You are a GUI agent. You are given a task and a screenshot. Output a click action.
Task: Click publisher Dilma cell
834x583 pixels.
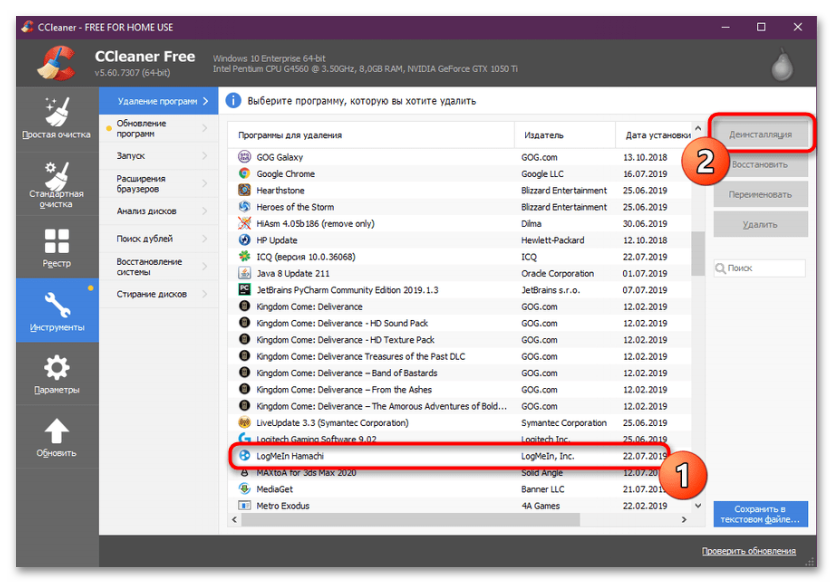[531, 223]
